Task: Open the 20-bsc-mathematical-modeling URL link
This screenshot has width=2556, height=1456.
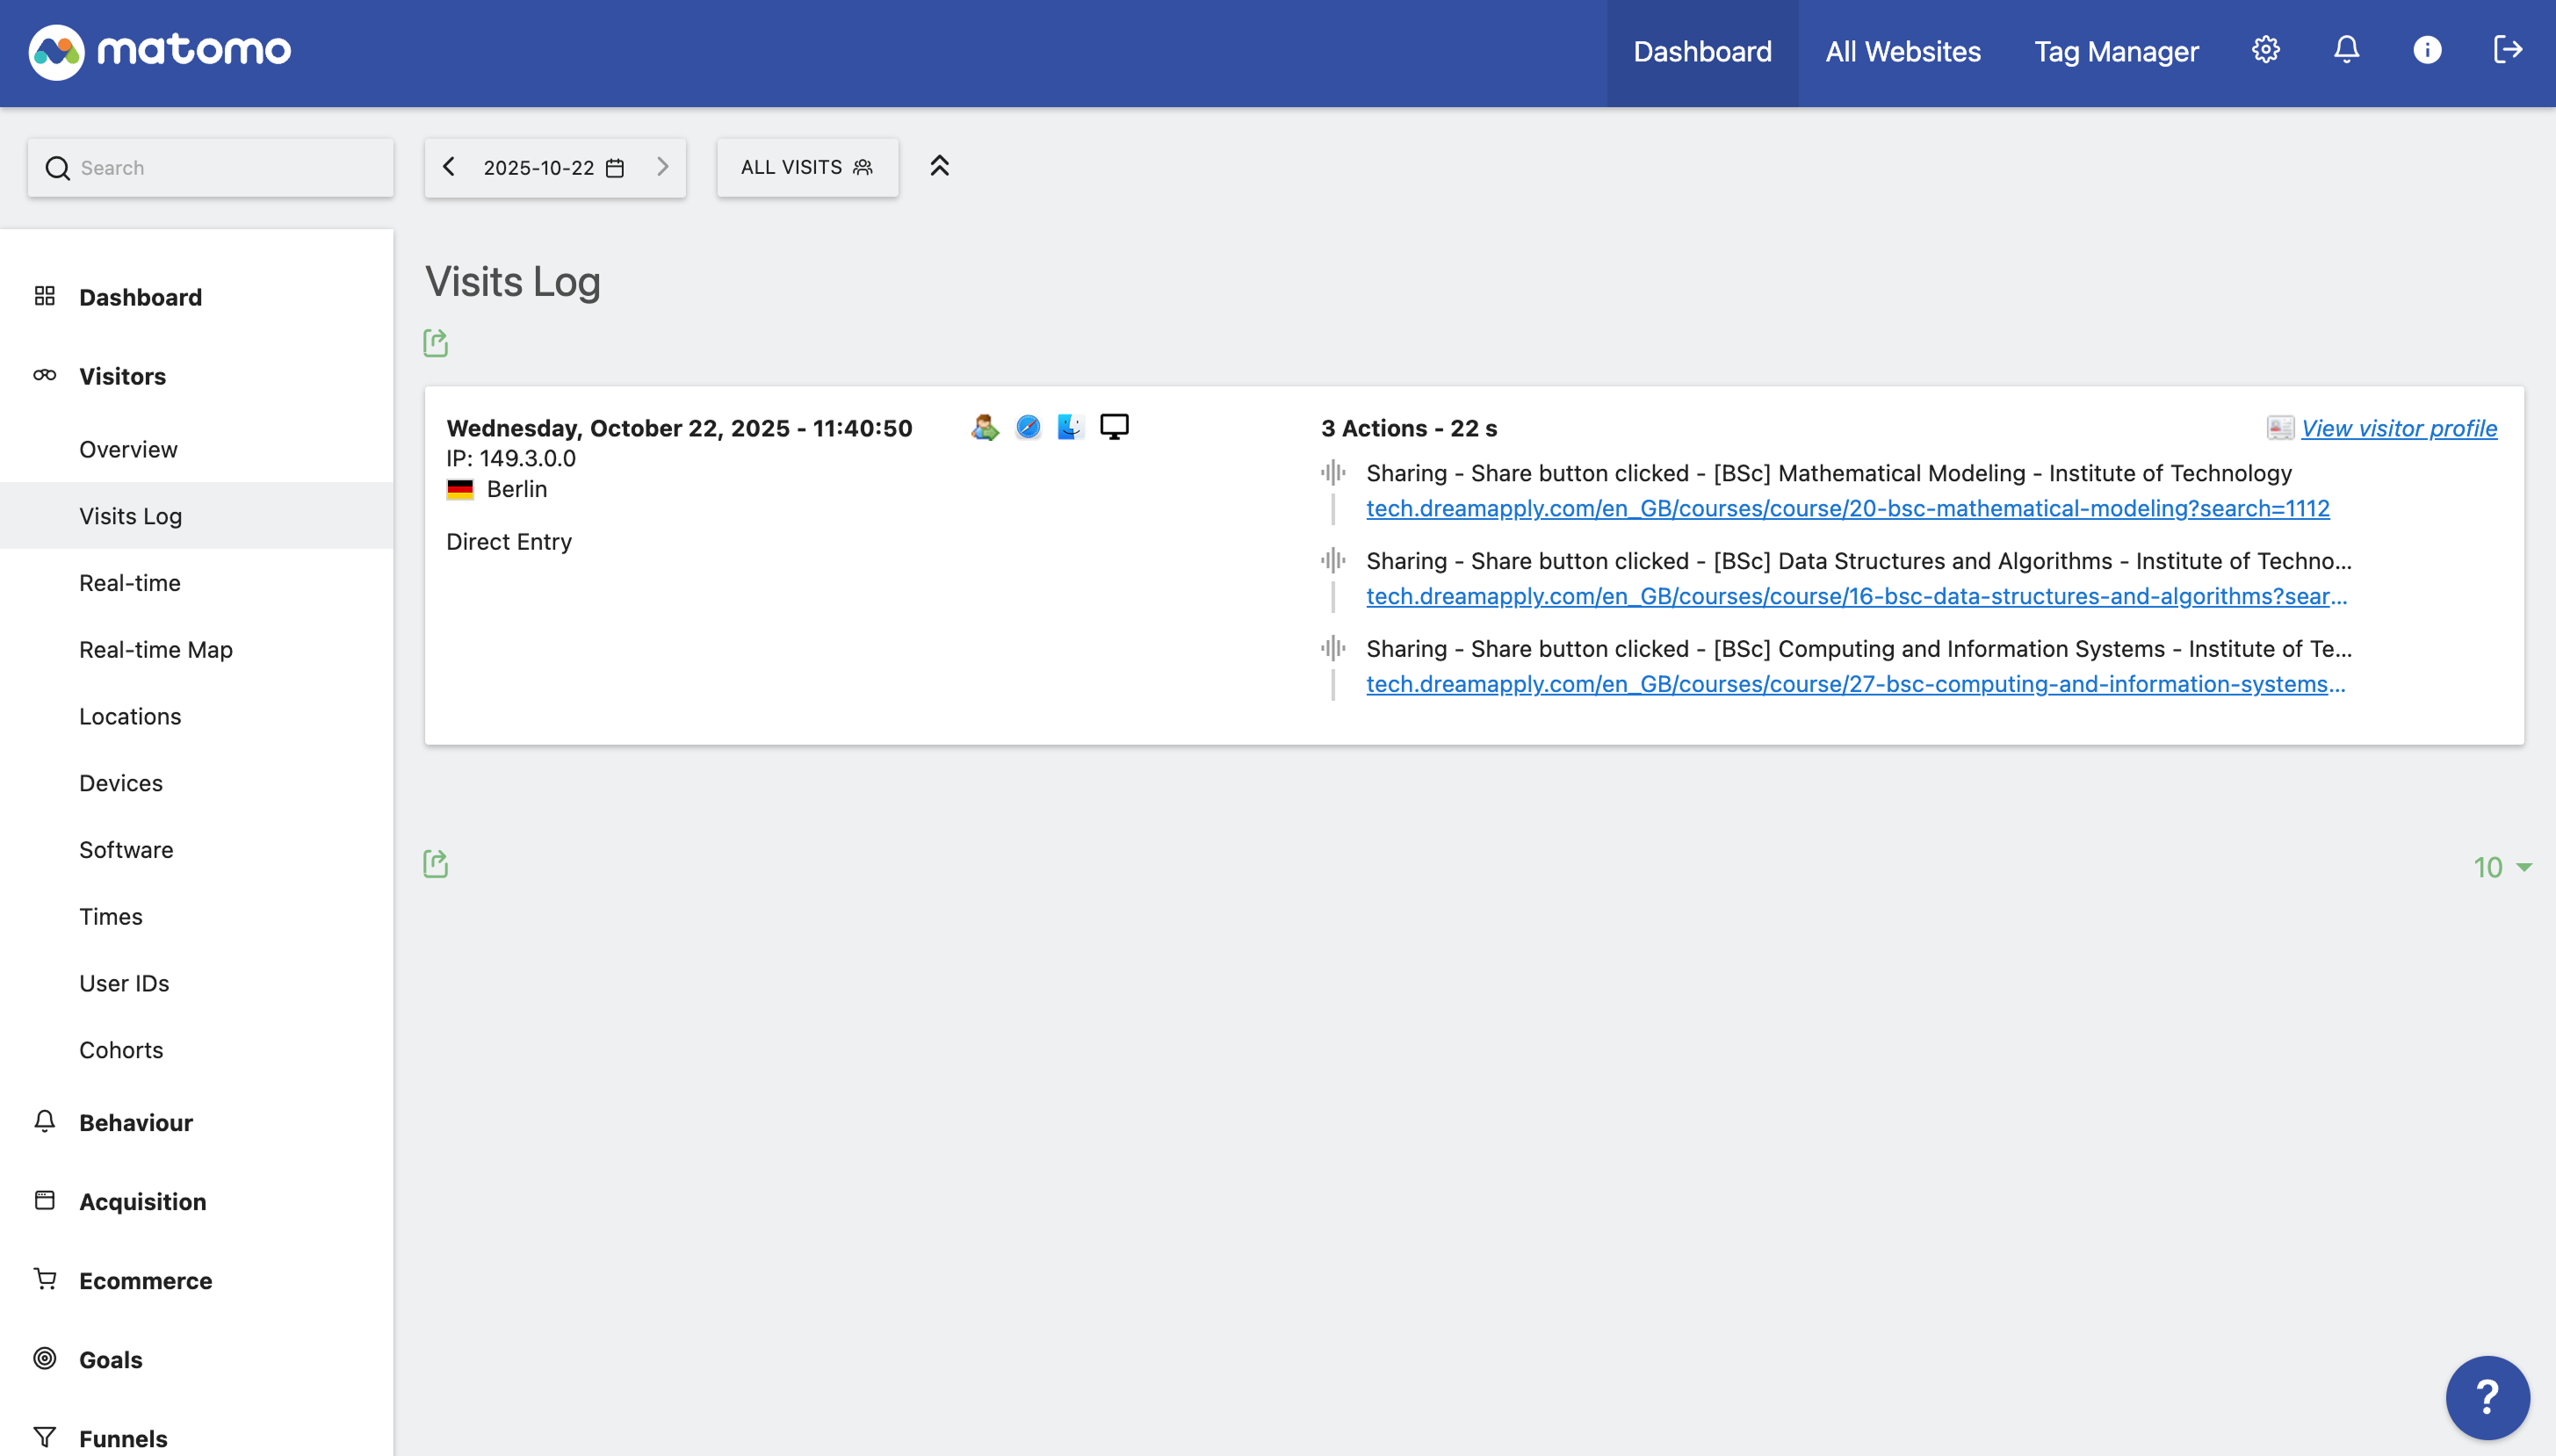Action: (1847, 508)
